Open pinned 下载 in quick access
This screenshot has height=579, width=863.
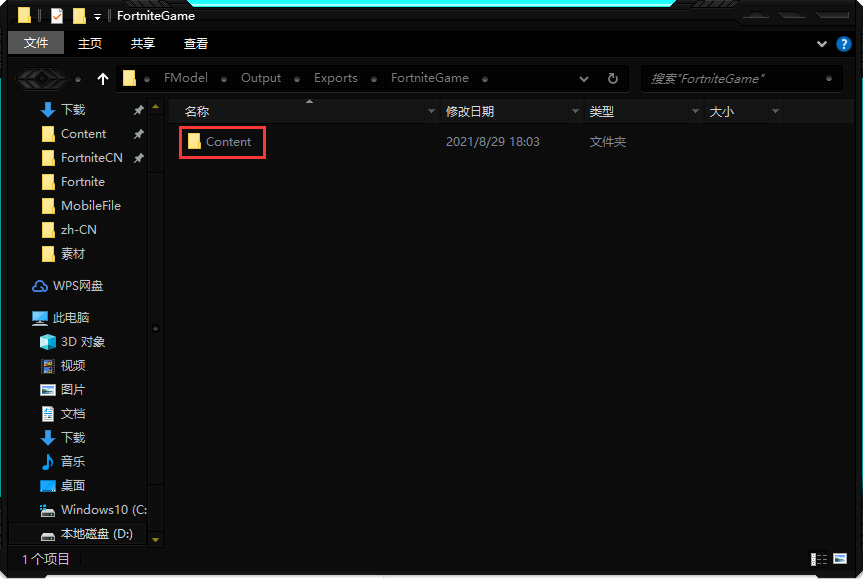(x=73, y=110)
